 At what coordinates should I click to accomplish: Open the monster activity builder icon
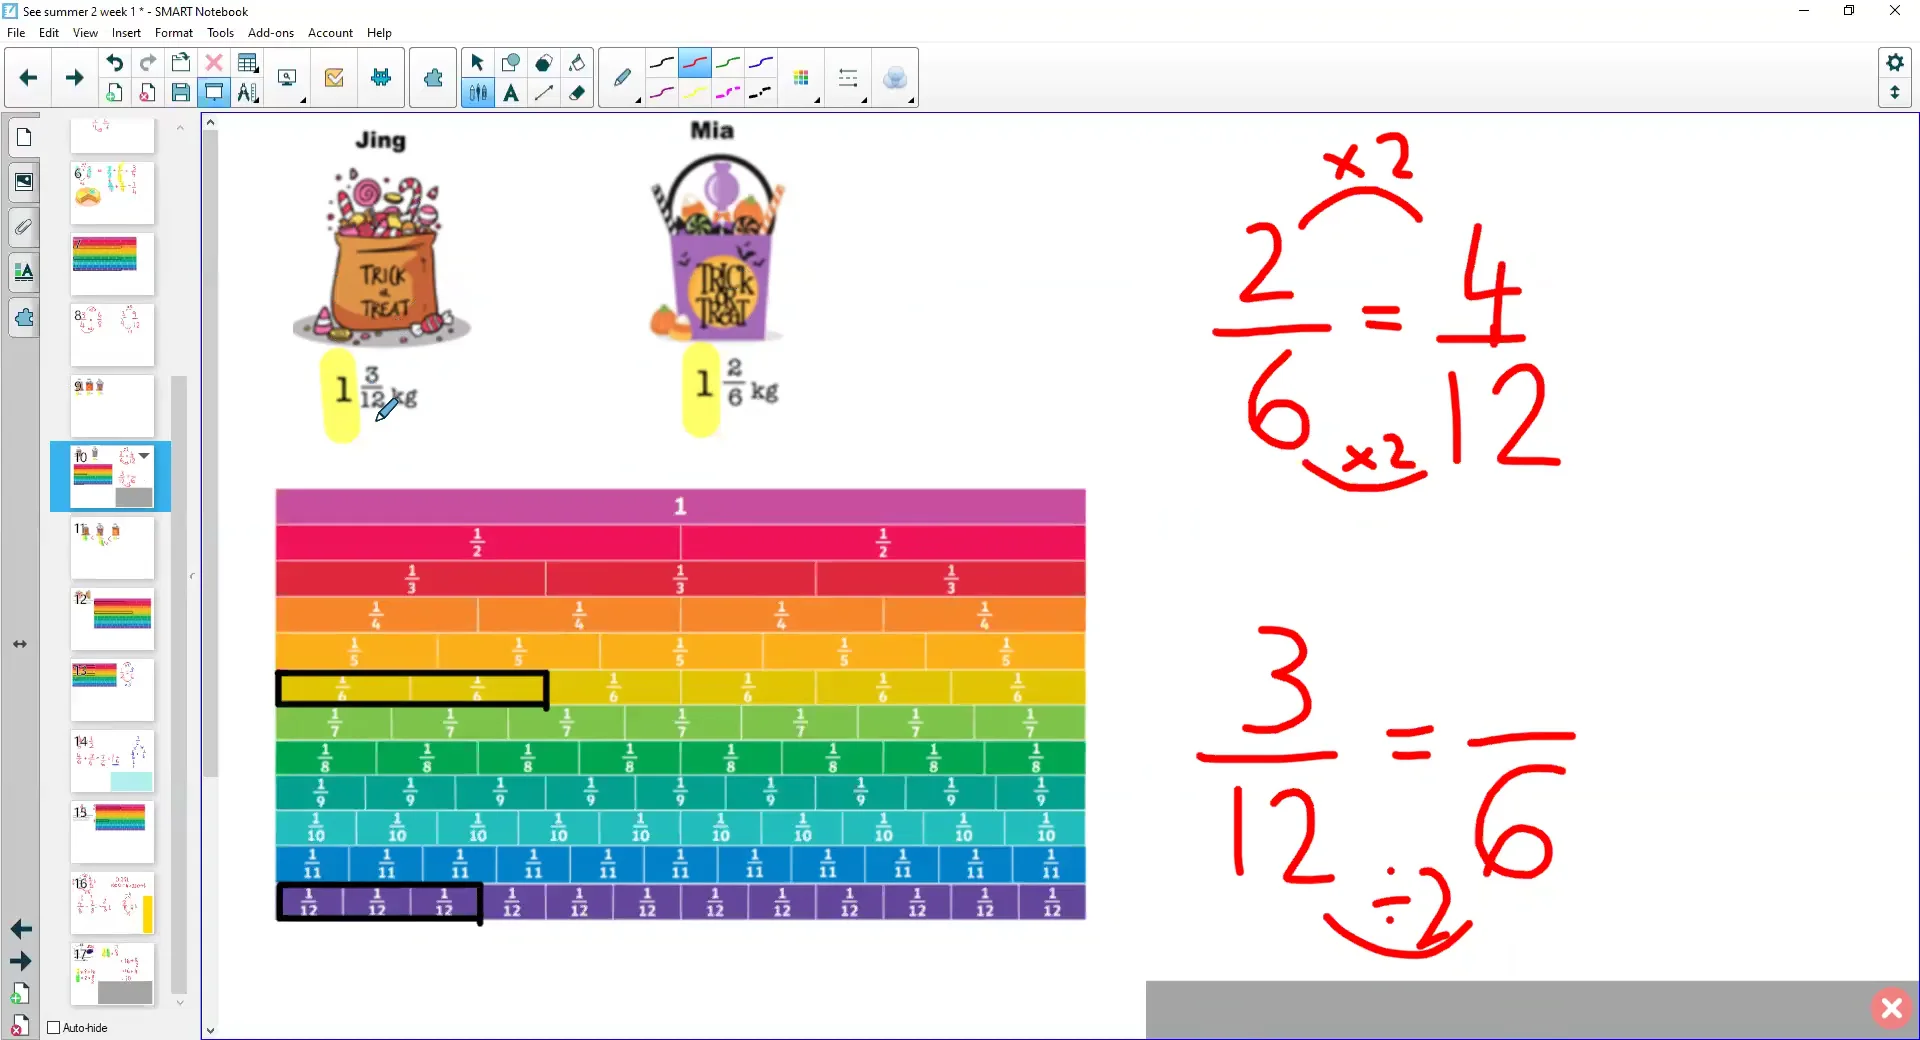pos(381,77)
